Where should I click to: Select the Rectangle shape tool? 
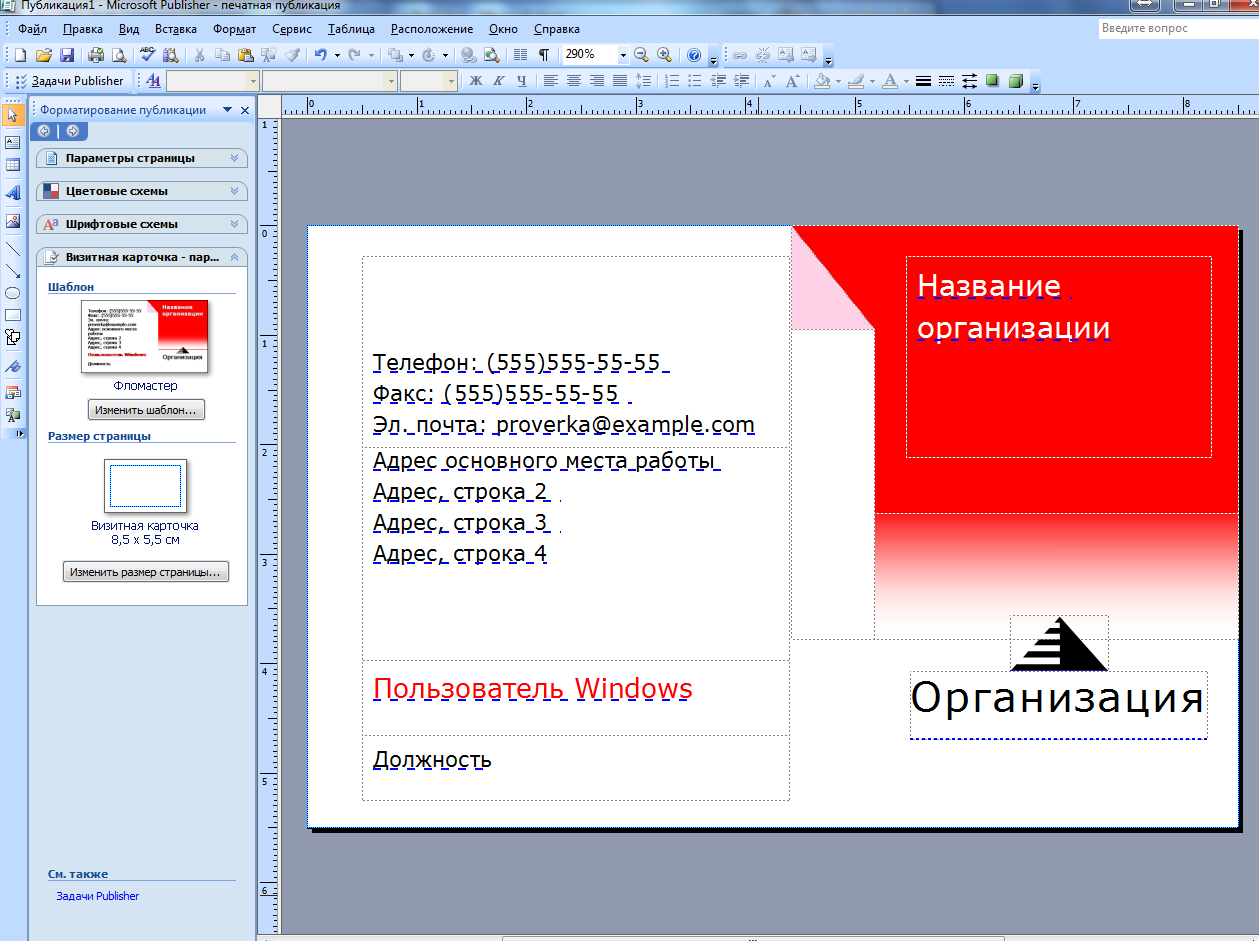pyautogui.click(x=13, y=315)
